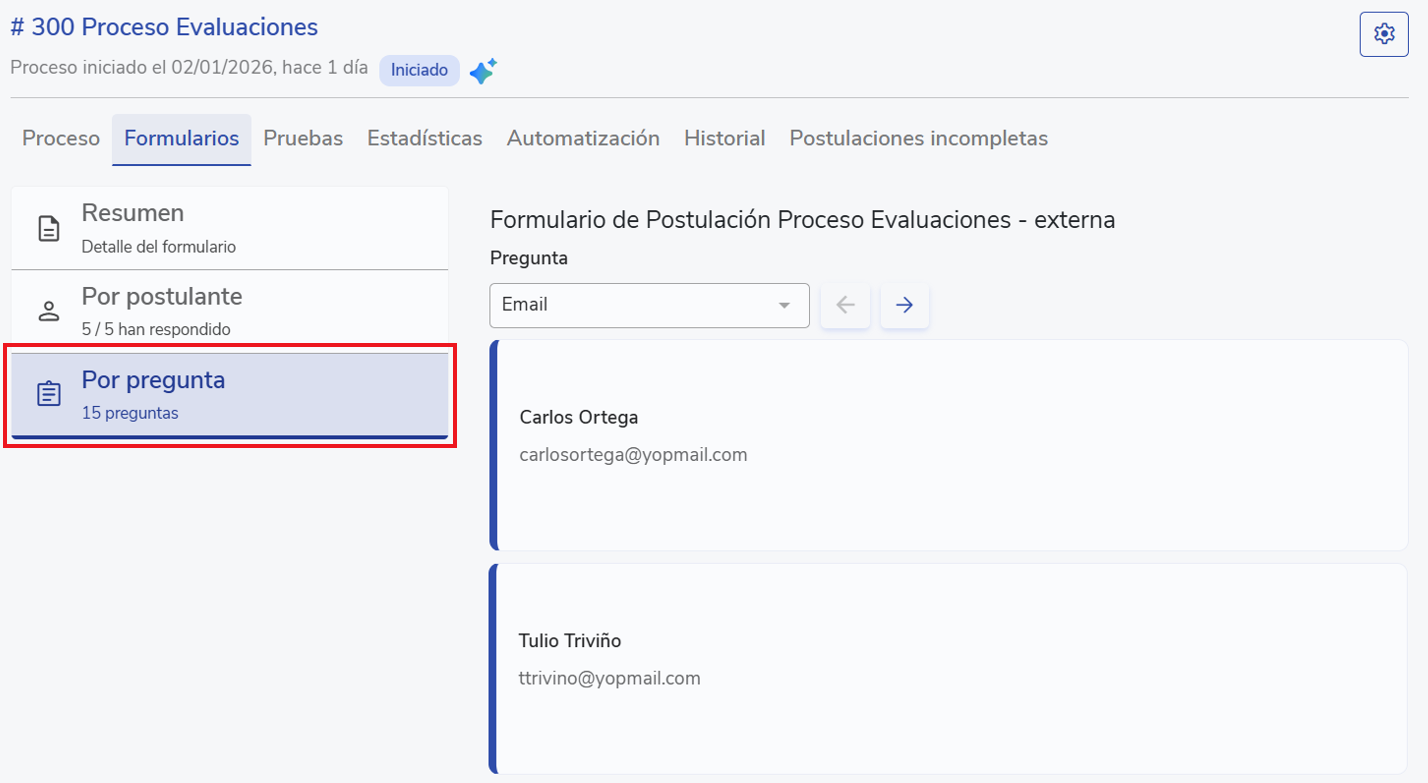
Task: View the Historial tab
Action: 724,139
